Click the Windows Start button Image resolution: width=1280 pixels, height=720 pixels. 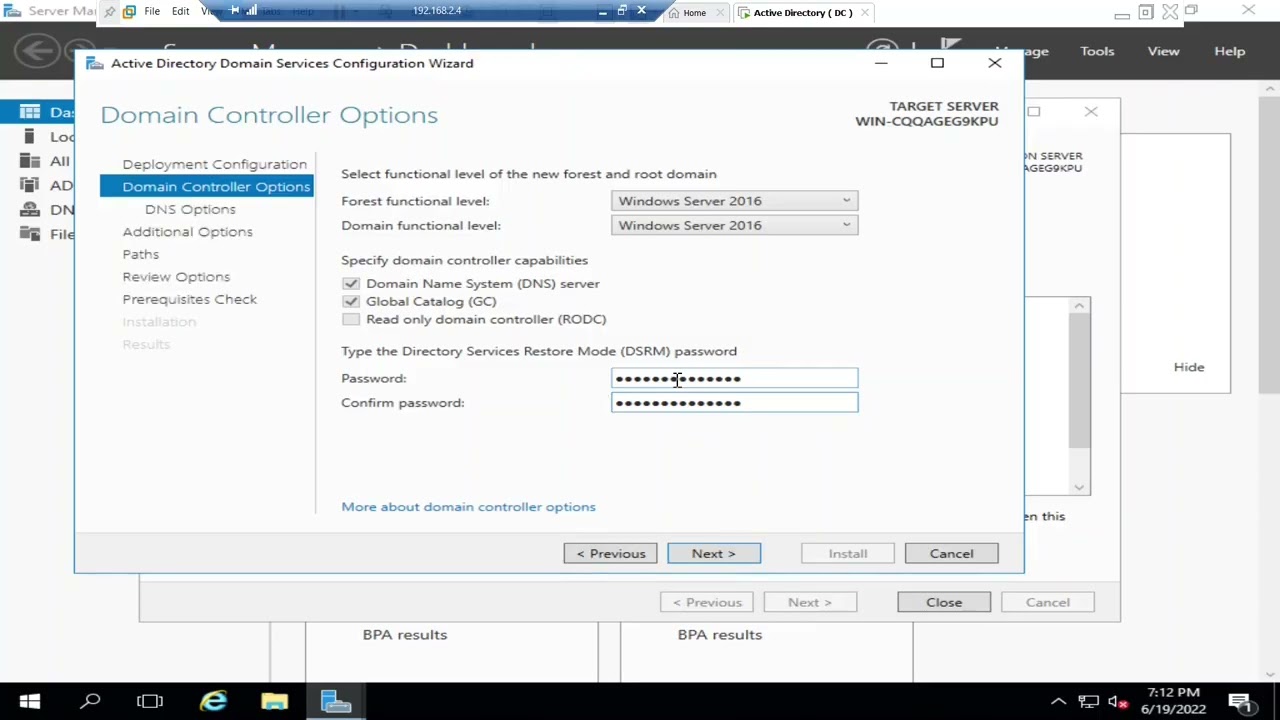pos(29,701)
